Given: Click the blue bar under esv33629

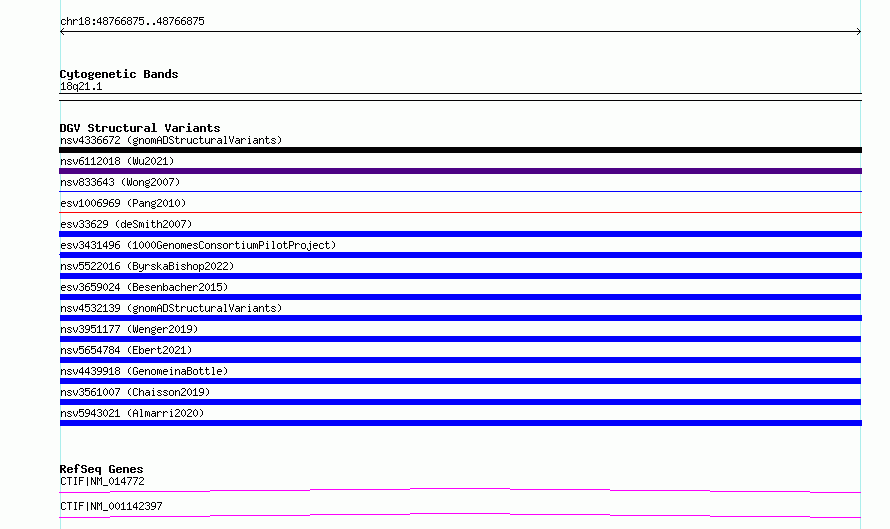Looking at the screenshot, I should [460, 234].
